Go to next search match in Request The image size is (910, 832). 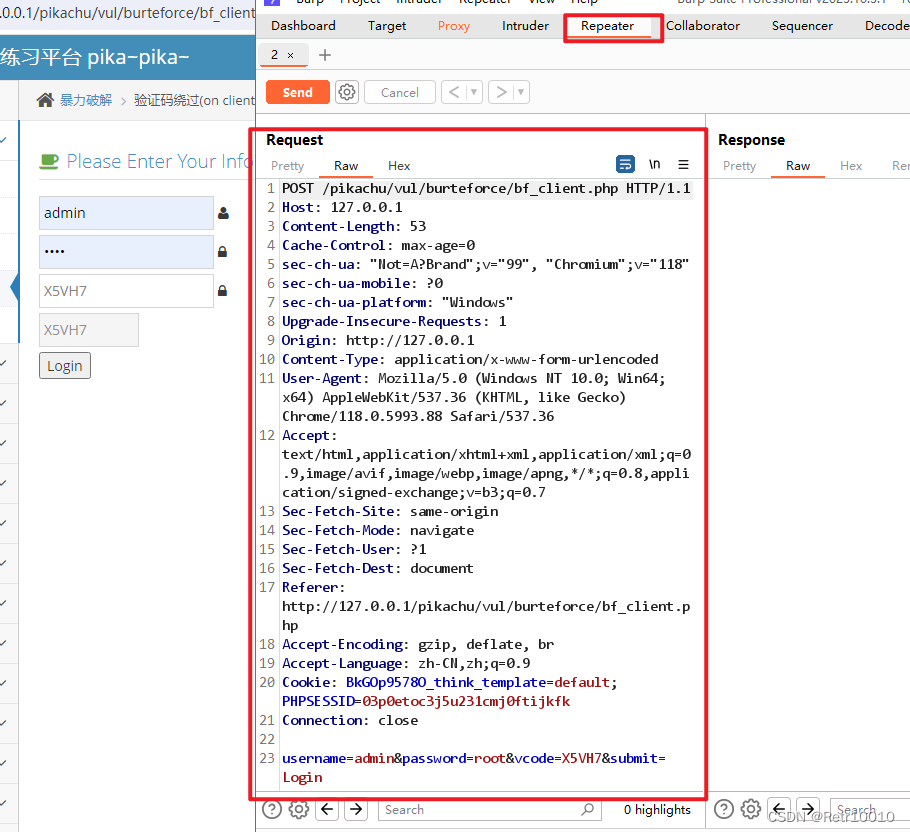(356, 809)
